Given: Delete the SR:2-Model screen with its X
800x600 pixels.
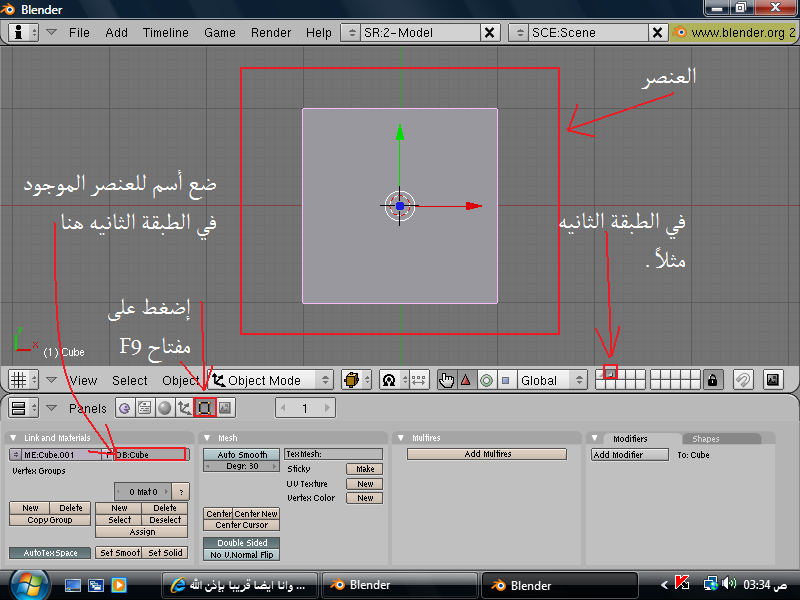Looking at the screenshot, I should coord(489,33).
